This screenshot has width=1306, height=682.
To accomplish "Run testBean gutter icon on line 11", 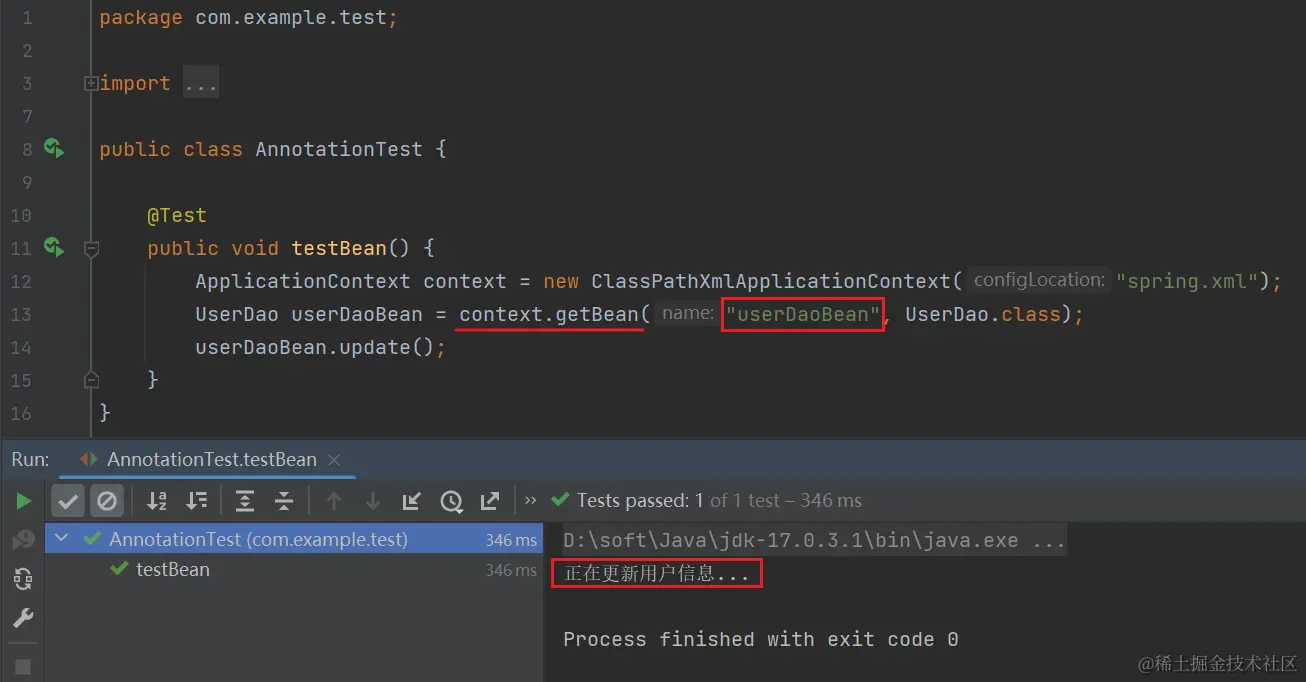I will pyautogui.click(x=54, y=247).
